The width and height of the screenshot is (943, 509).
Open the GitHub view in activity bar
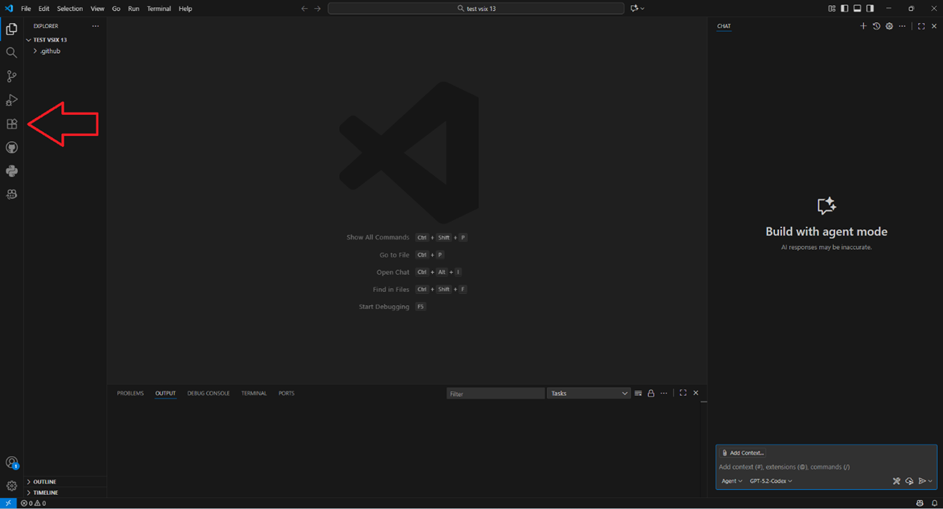click(x=11, y=147)
